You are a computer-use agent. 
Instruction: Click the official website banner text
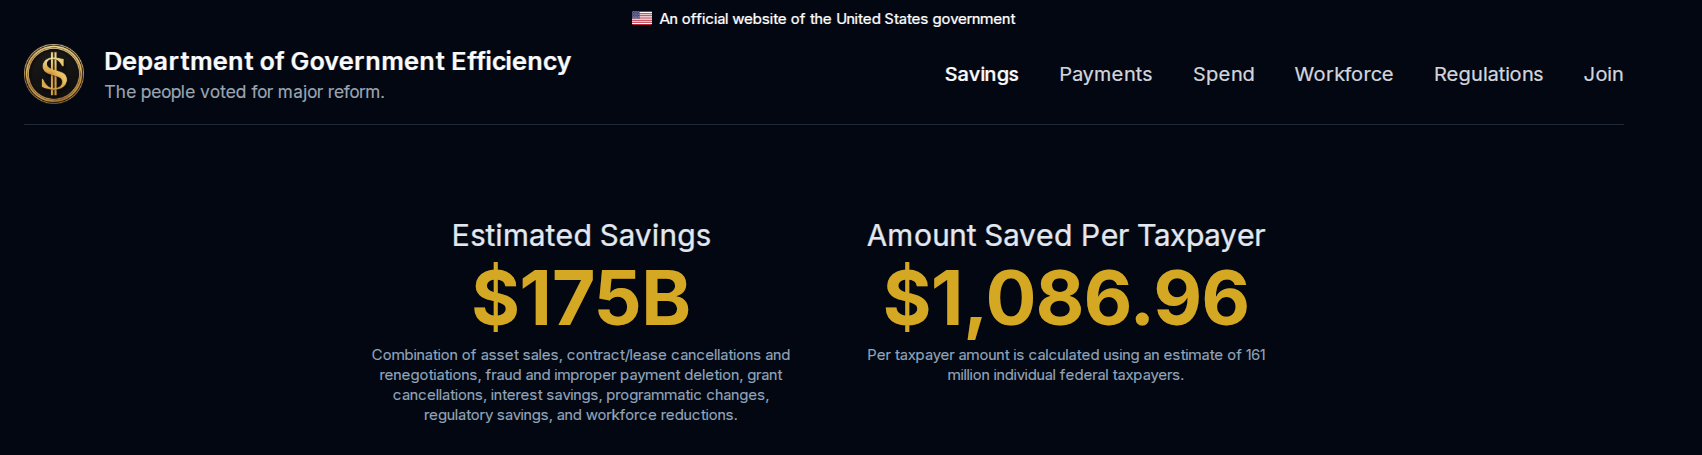837,18
